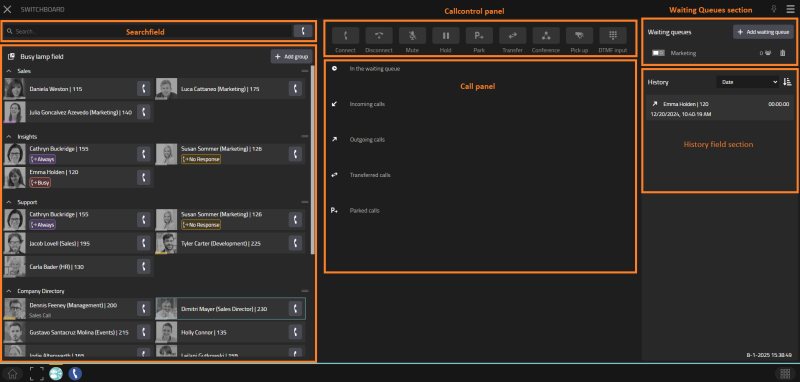This screenshot has width=800, height=382.
Task: Click the Transfer call icon
Action: [512, 36]
